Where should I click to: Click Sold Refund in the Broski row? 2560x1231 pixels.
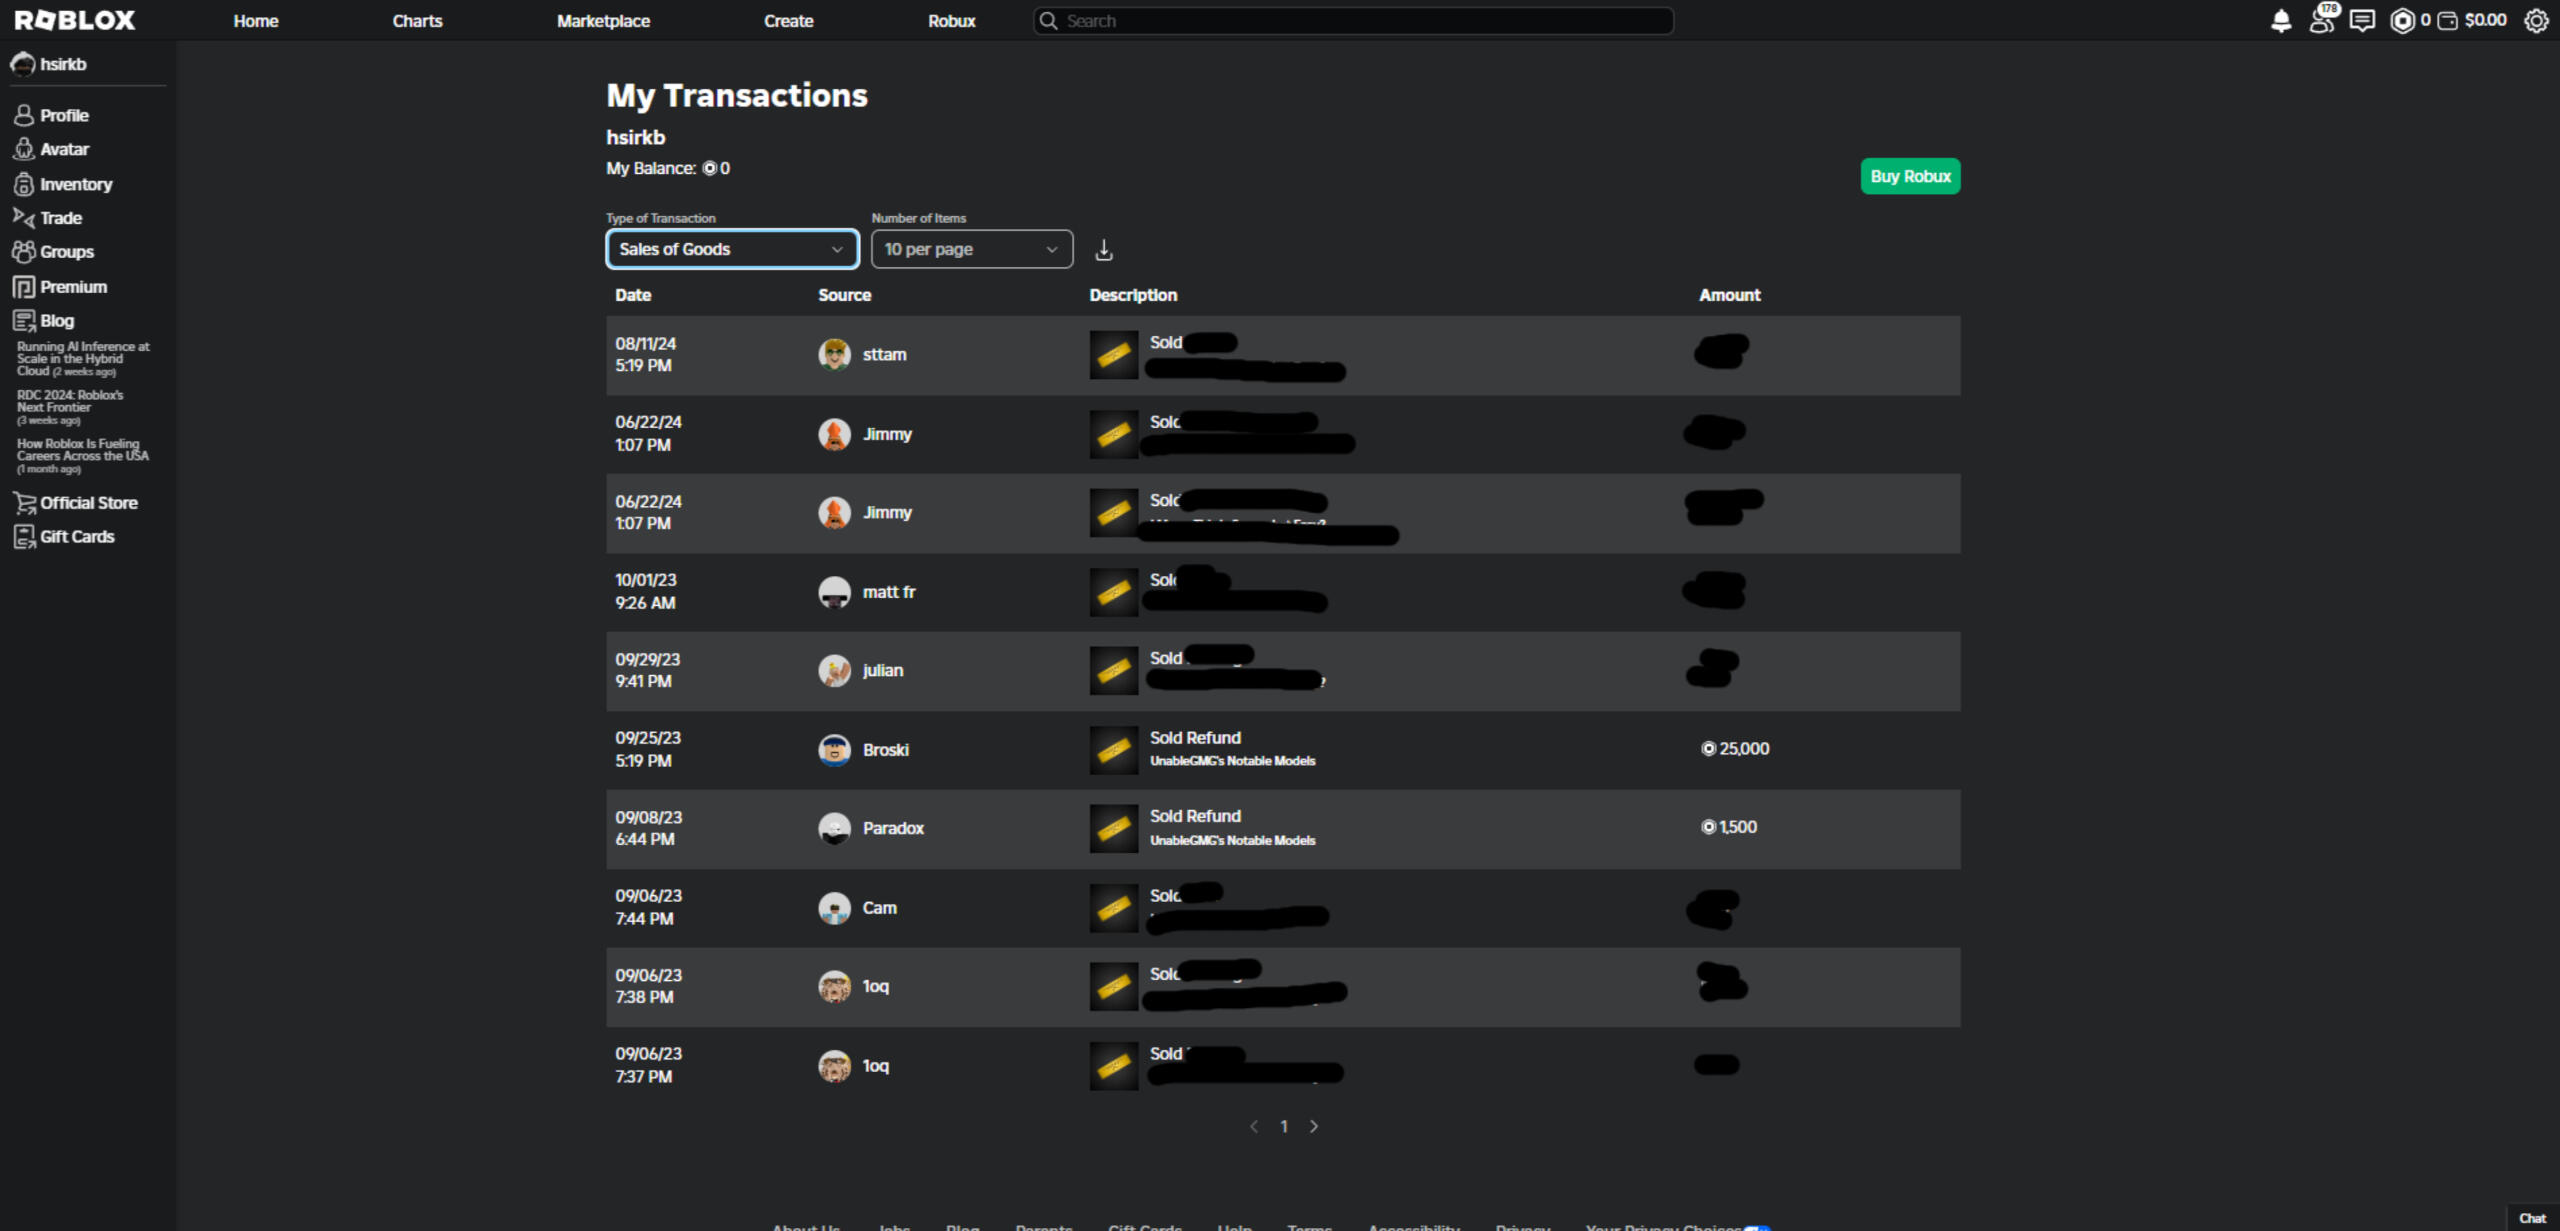click(x=1195, y=738)
